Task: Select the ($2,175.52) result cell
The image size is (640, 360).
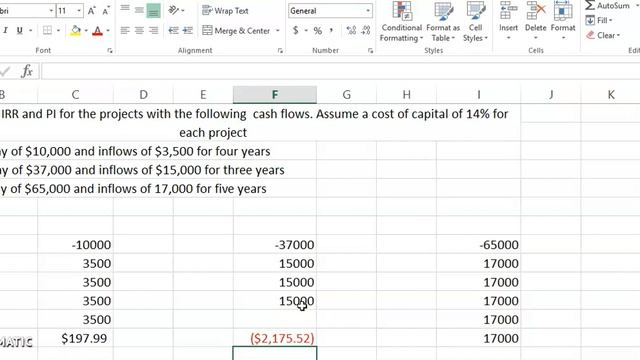Action: pos(275,338)
